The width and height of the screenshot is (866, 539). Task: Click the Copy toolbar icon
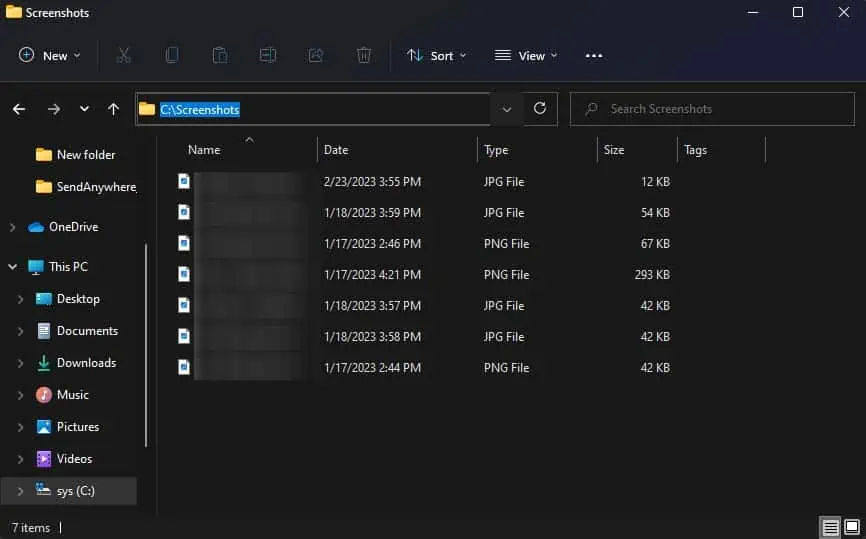point(172,55)
